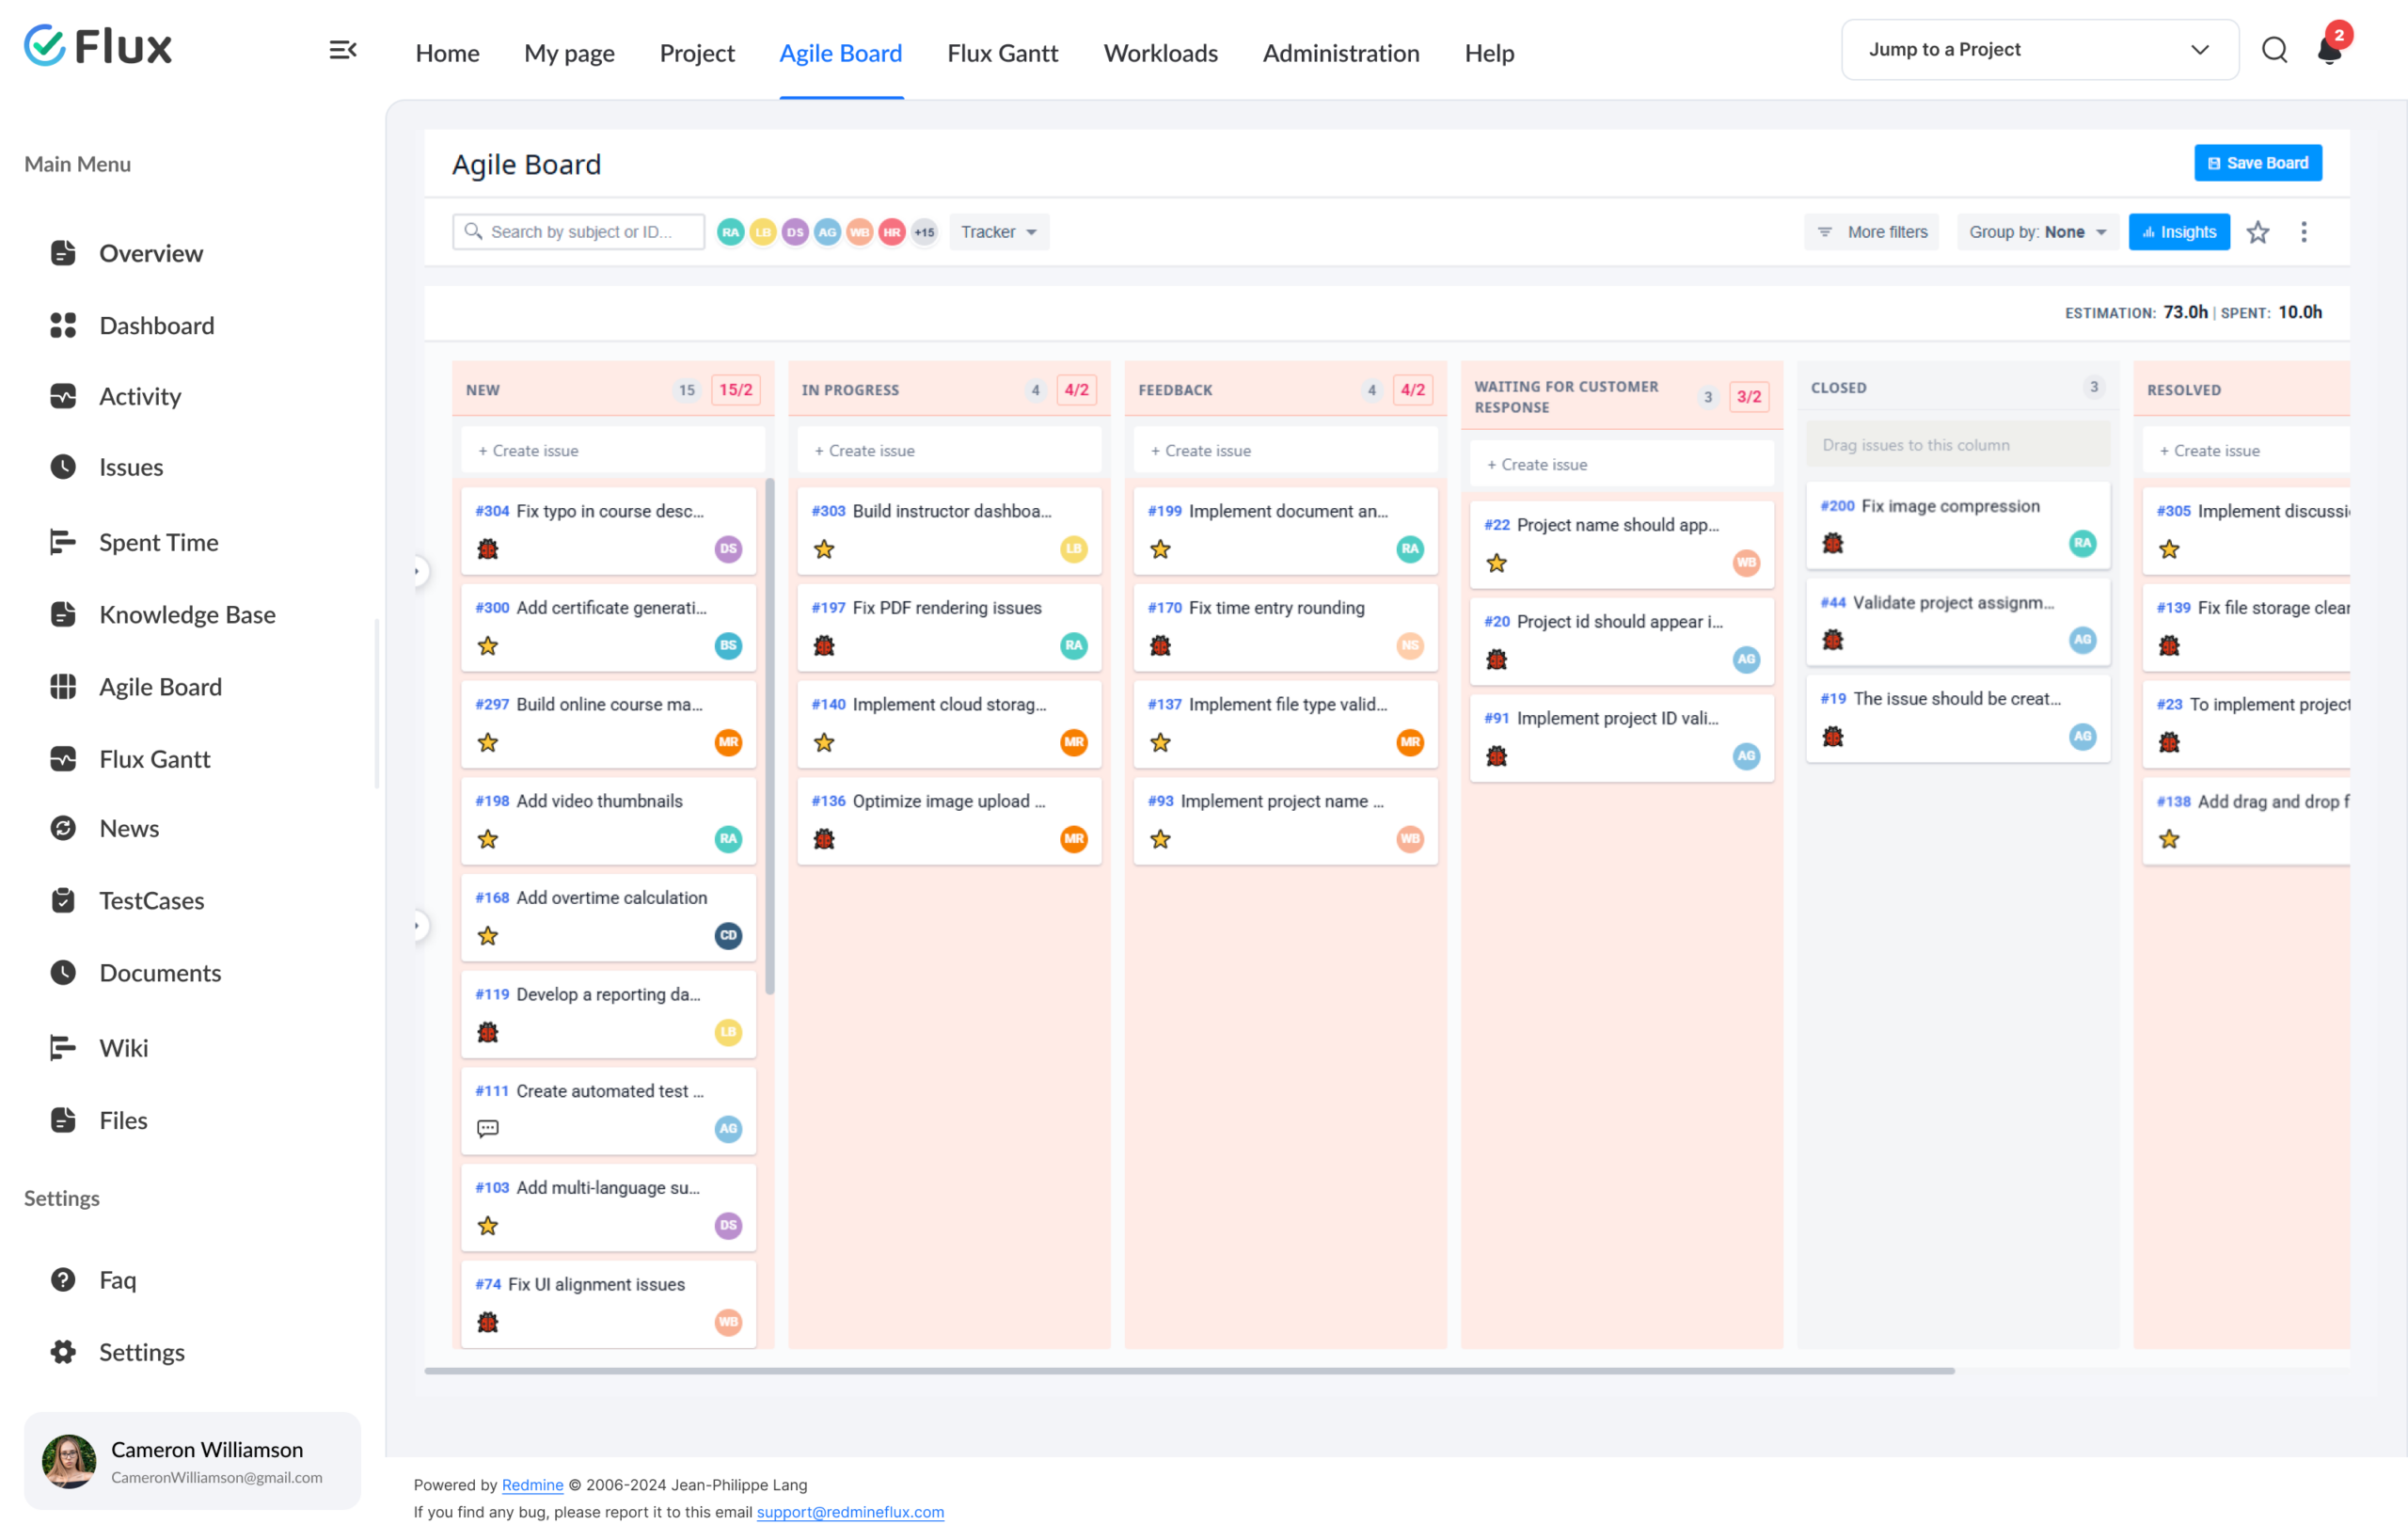This screenshot has height=1540, width=2408.
Task: Open the More filters panel
Action: 1872,232
